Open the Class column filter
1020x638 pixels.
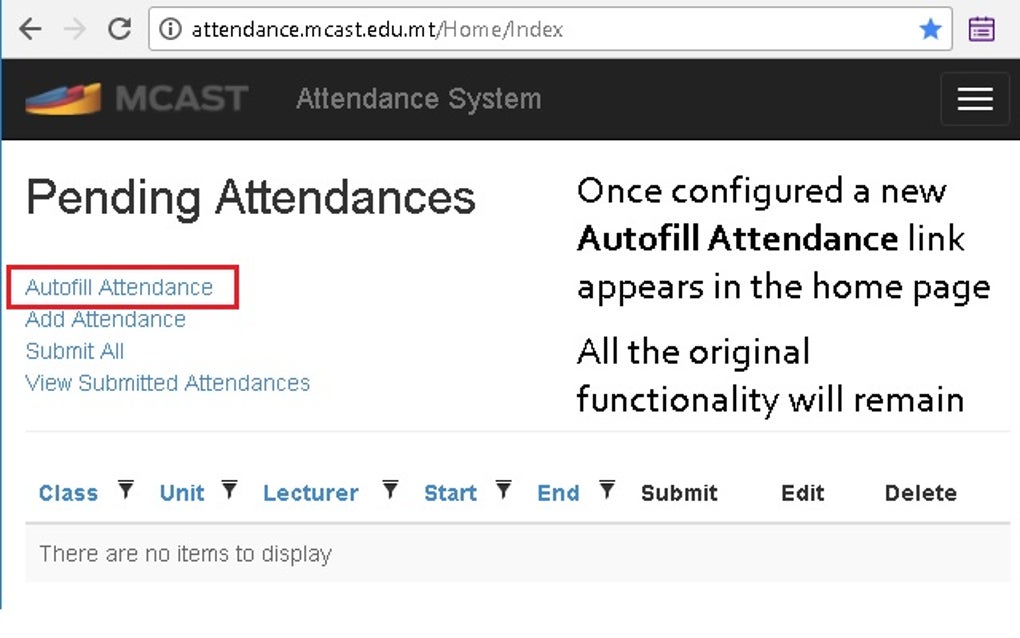125,489
